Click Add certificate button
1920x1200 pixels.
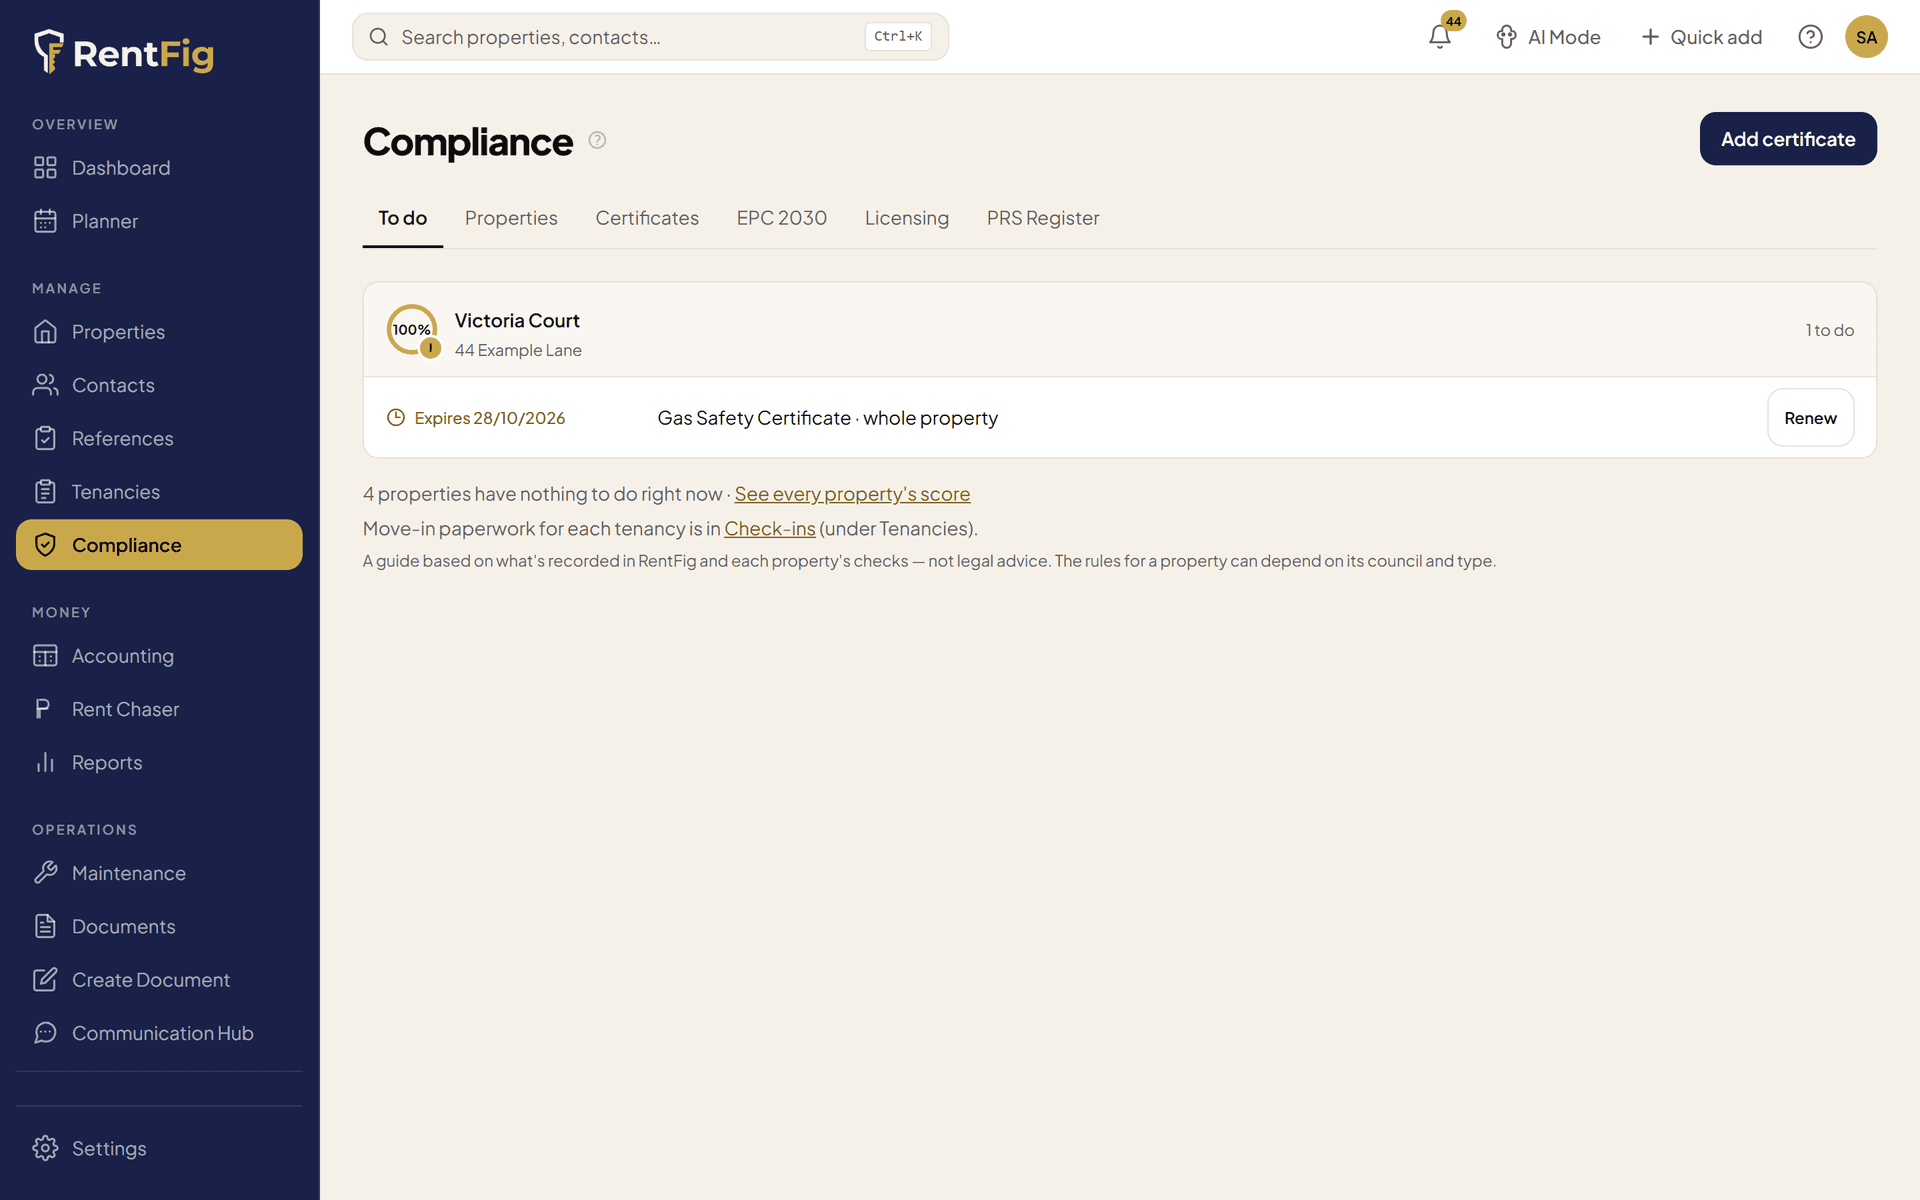1788,139
